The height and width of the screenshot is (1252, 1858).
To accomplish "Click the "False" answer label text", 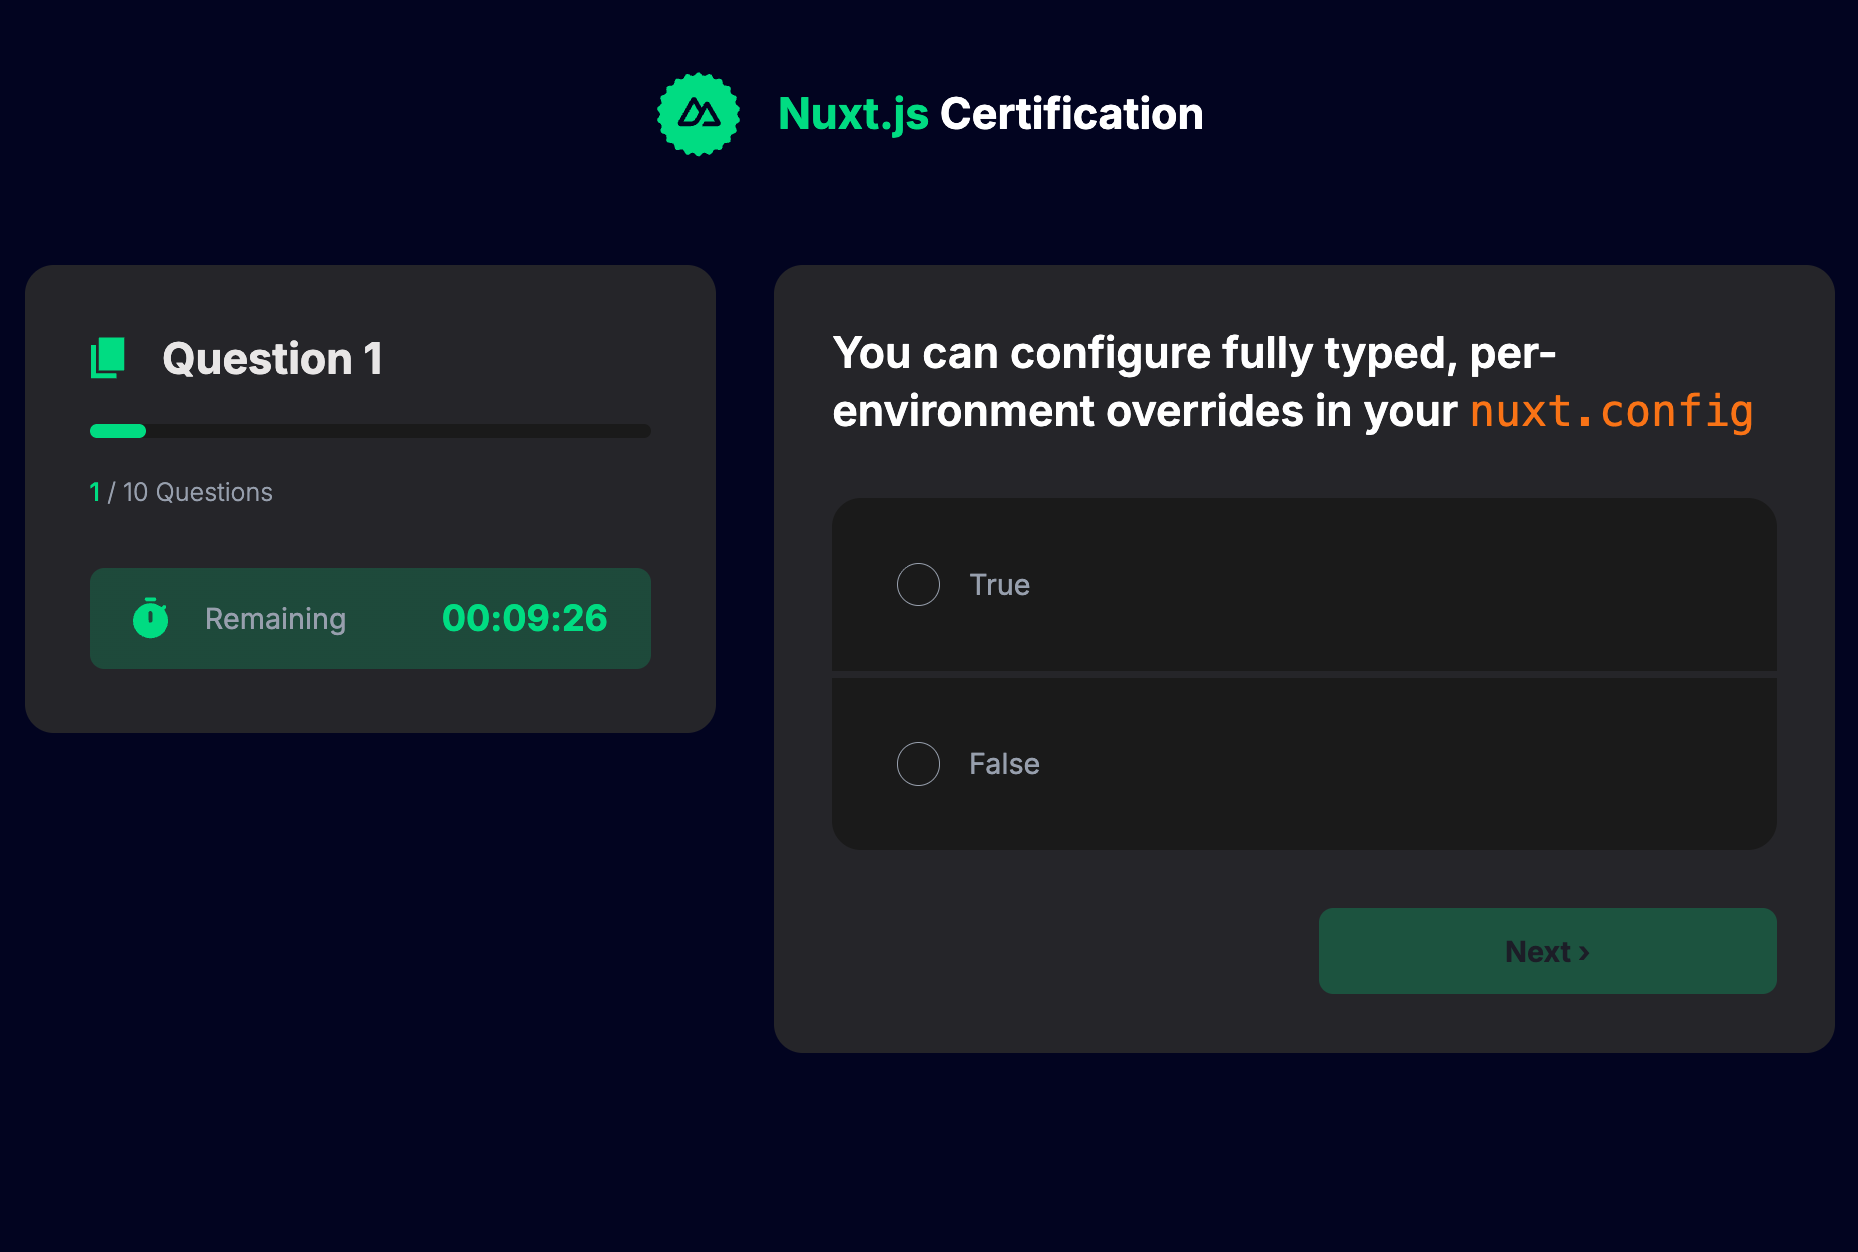I will click(x=1004, y=764).
